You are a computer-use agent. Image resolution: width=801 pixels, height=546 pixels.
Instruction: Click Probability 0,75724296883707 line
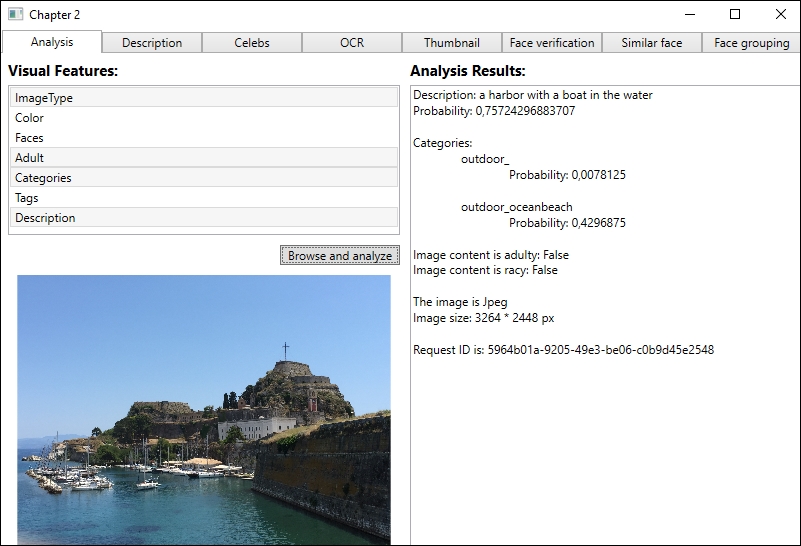click(494, 111)
